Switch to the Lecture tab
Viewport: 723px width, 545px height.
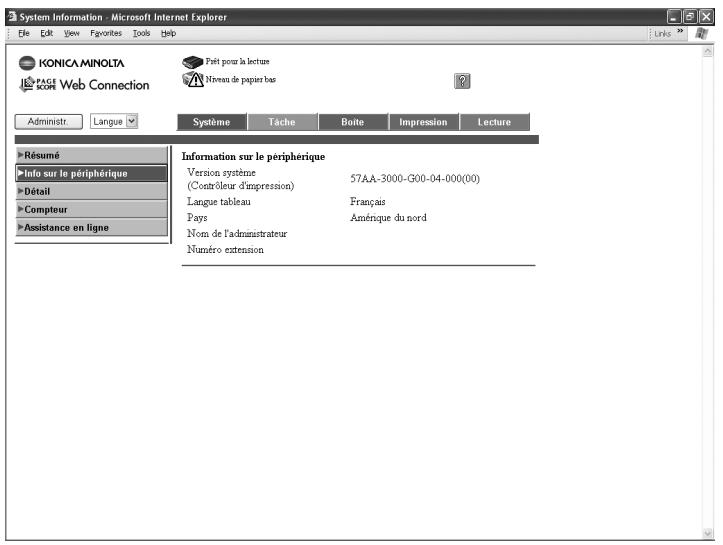[x=494, y=122]
